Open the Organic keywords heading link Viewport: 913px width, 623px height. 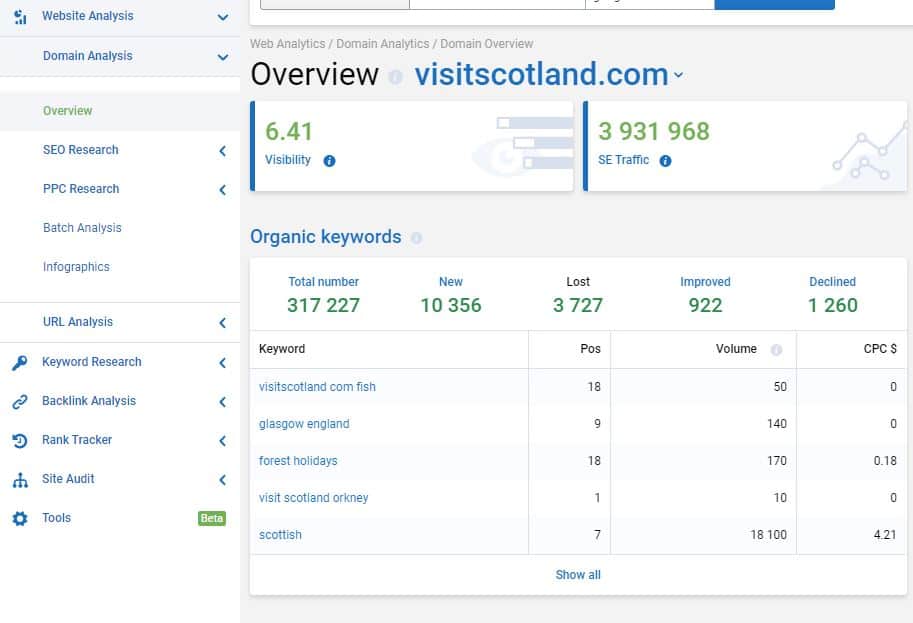pyautogui.click(x=325, y=237)
